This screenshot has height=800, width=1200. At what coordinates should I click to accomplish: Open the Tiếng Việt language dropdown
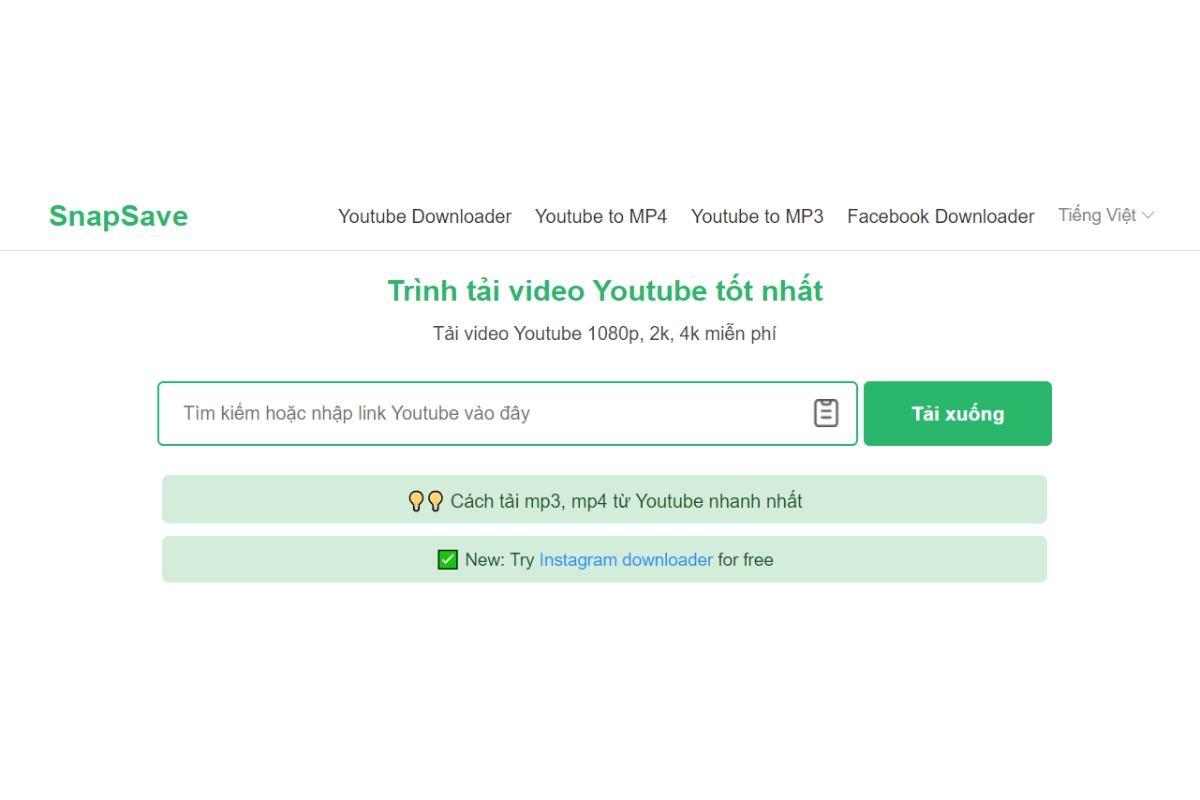click(x=1098, y=215)
